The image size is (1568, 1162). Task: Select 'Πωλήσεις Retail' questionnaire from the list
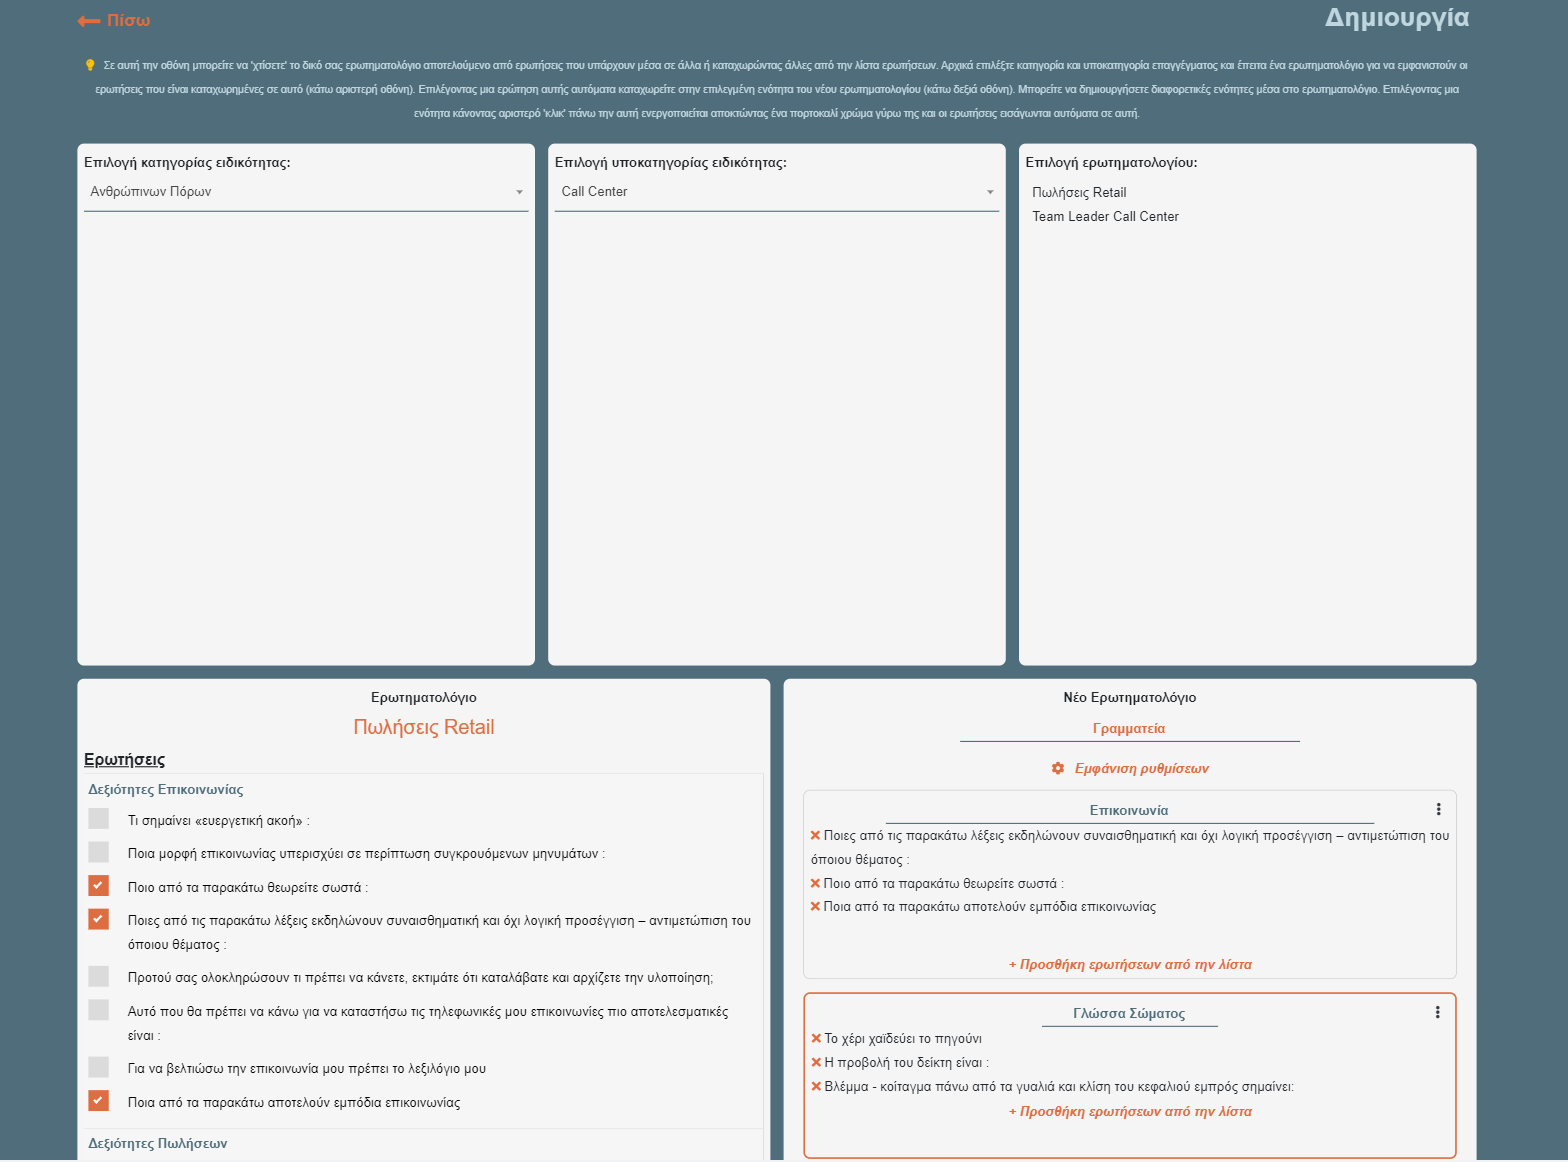pos(1079,193)
